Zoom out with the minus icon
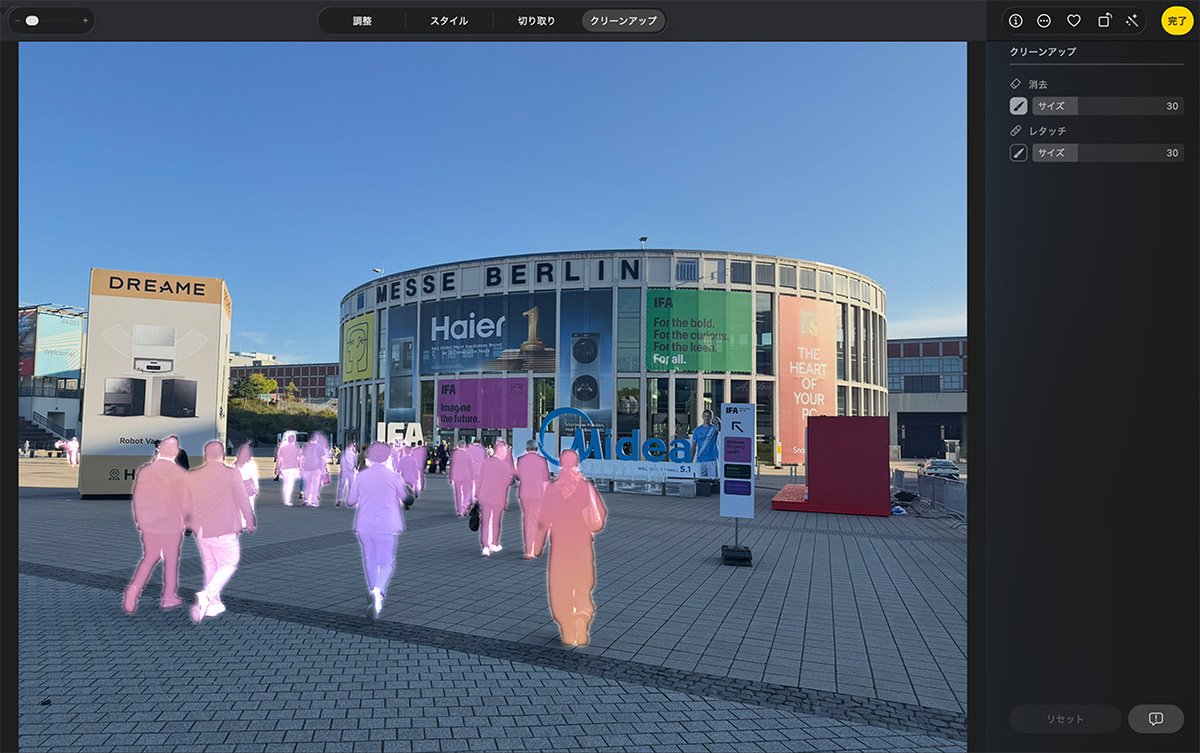This screenshot has width=1200, height=753. (x=19, y=20)
